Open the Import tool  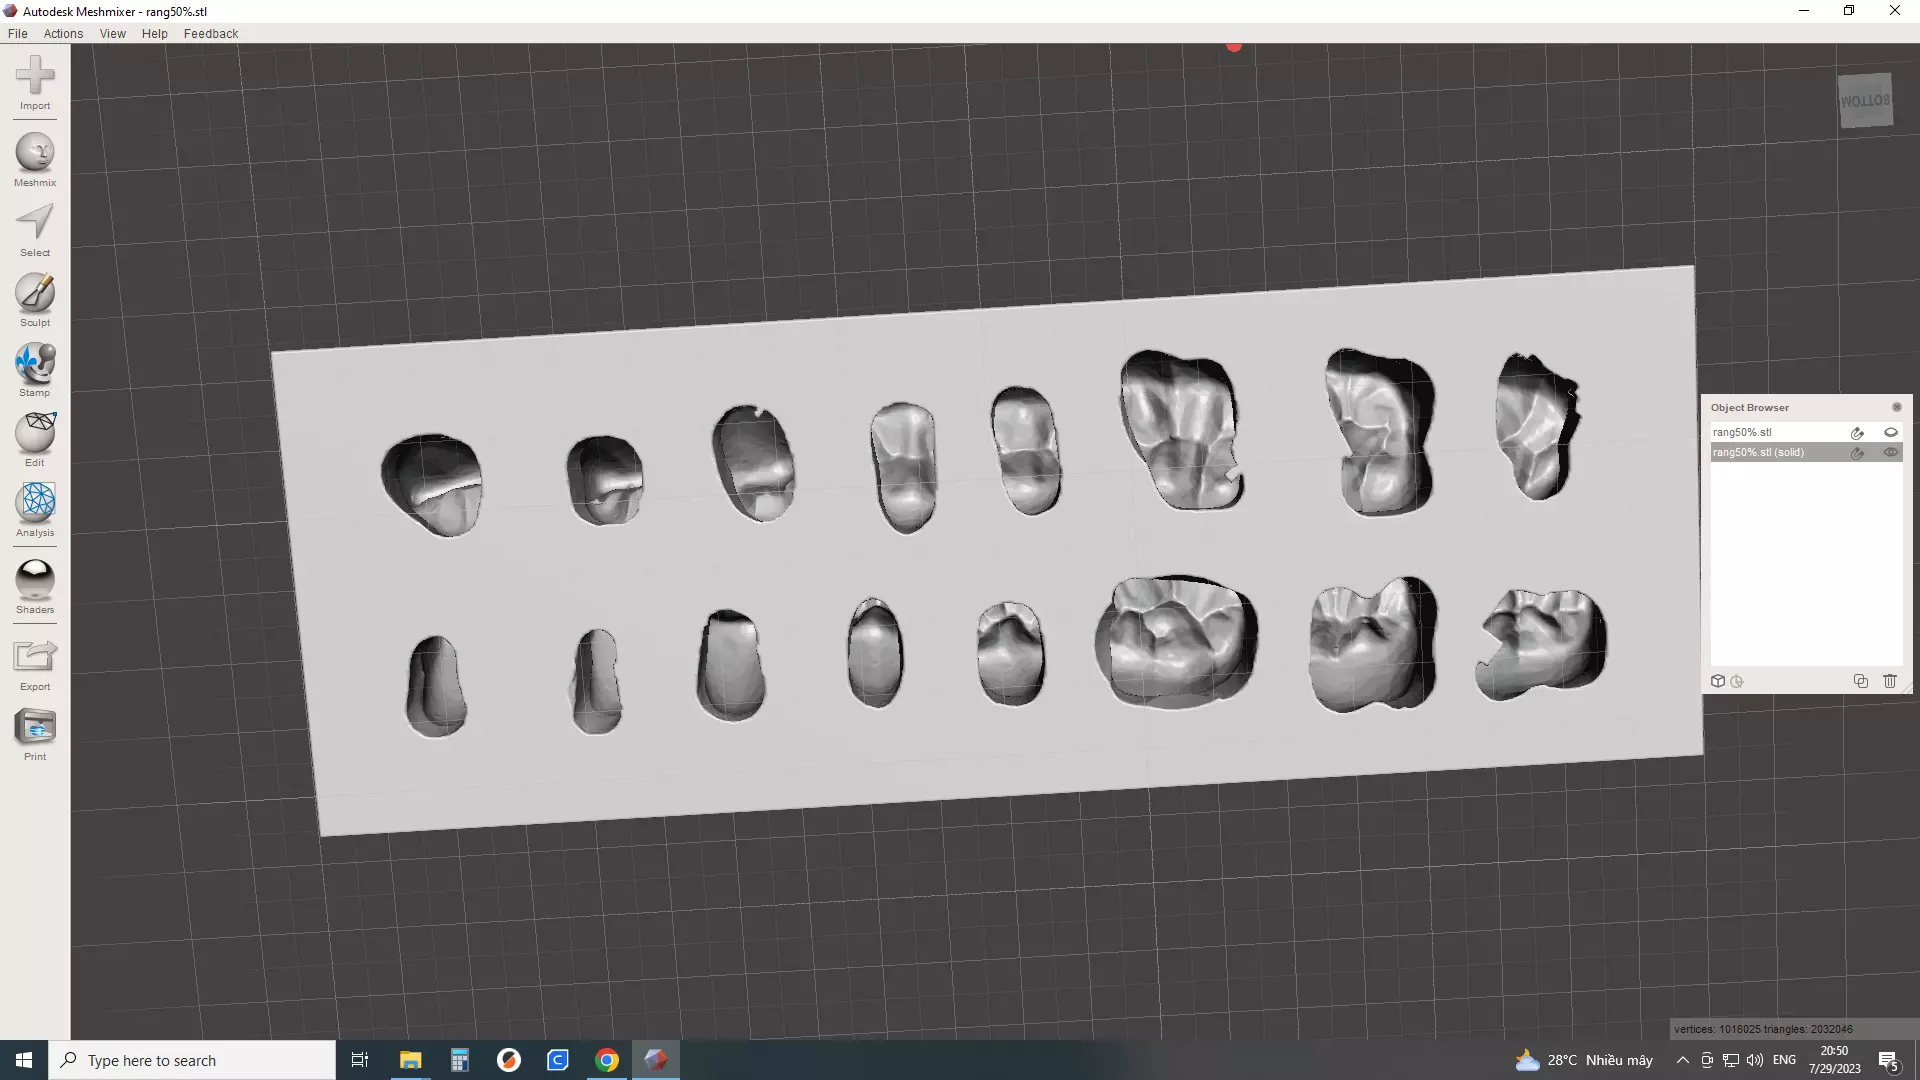coord(35,80)
